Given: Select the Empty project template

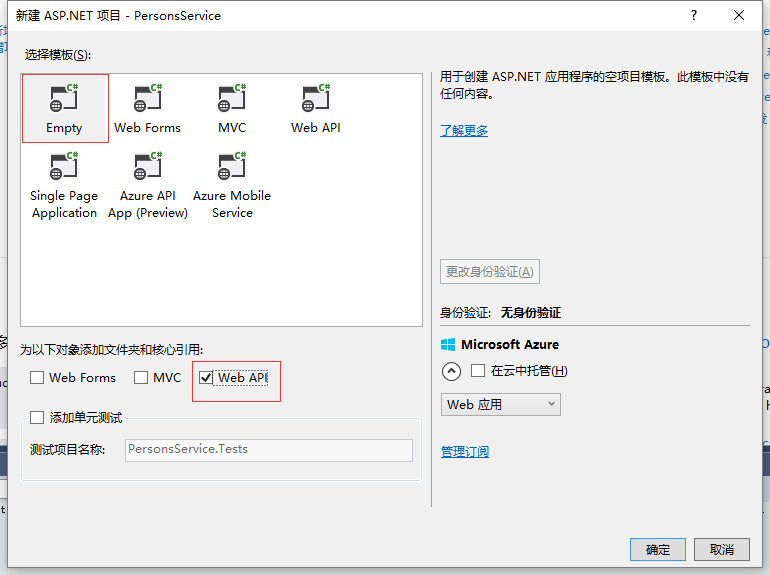Looking at the screenshot, I should coord(64,109).
